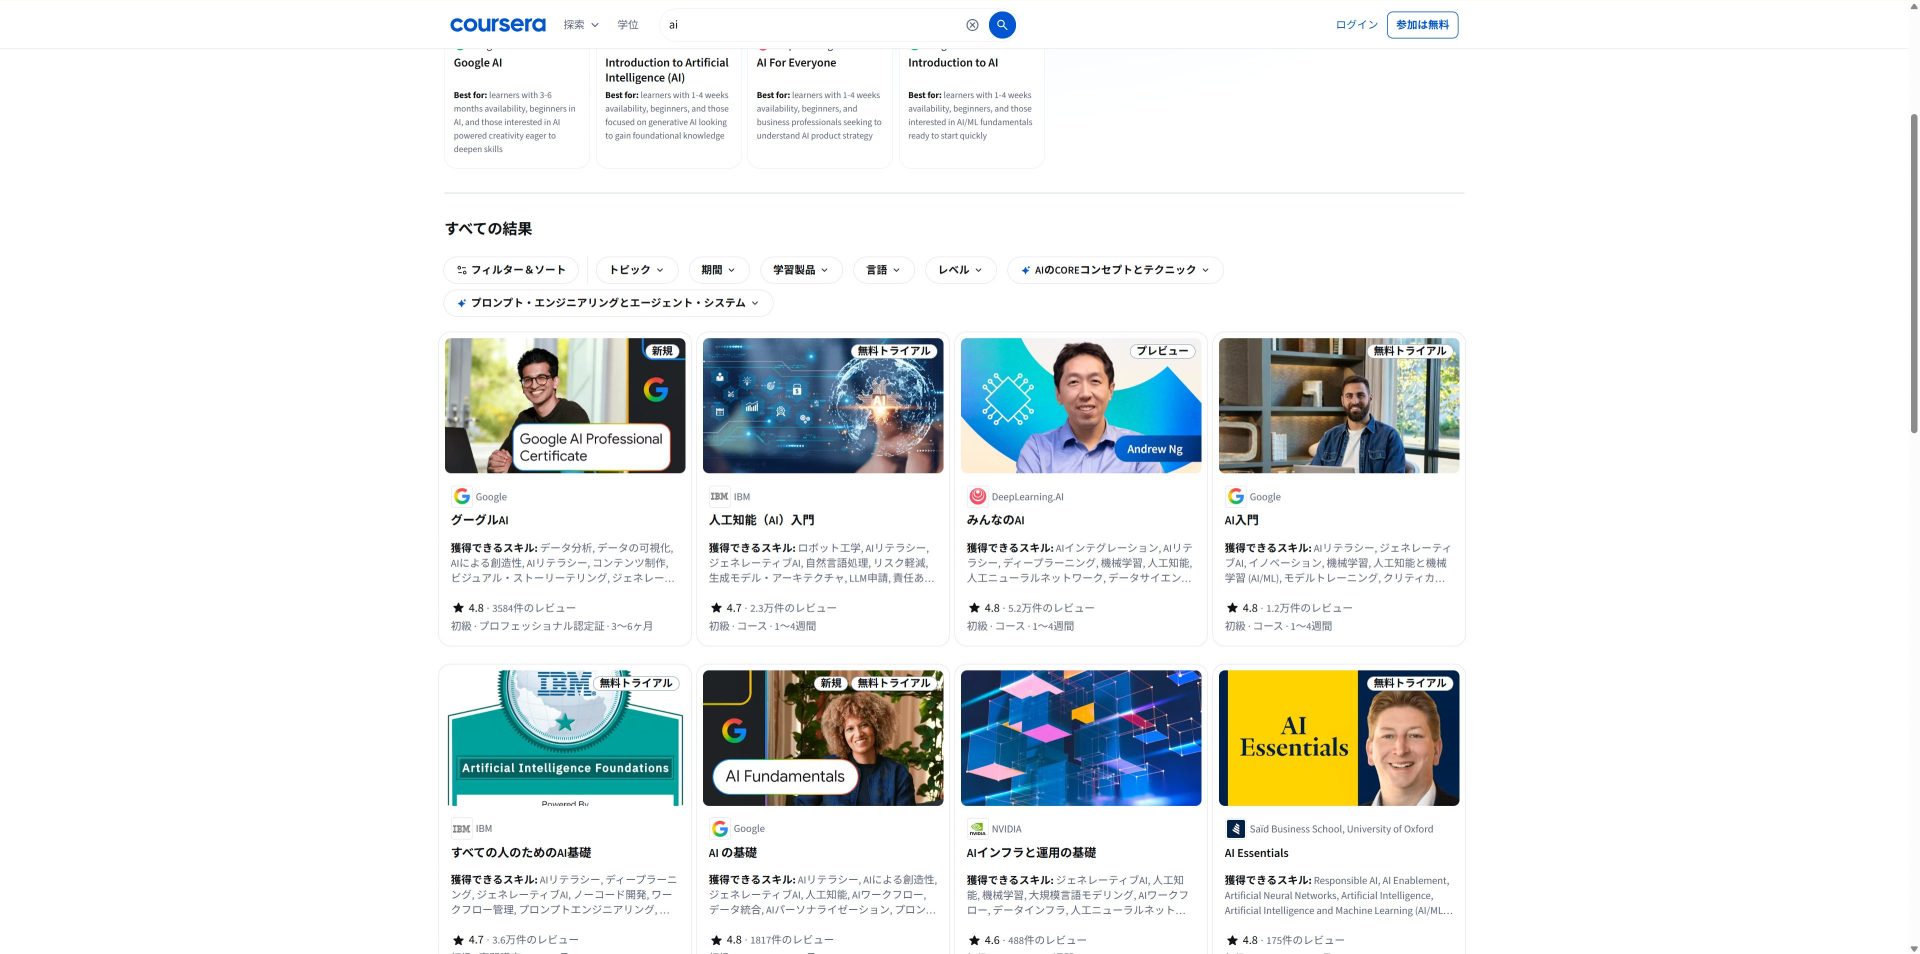Click the IBM logo on すべての人のためのAI基礎 card
1920x954 pixels.
(x=461, y=829)
